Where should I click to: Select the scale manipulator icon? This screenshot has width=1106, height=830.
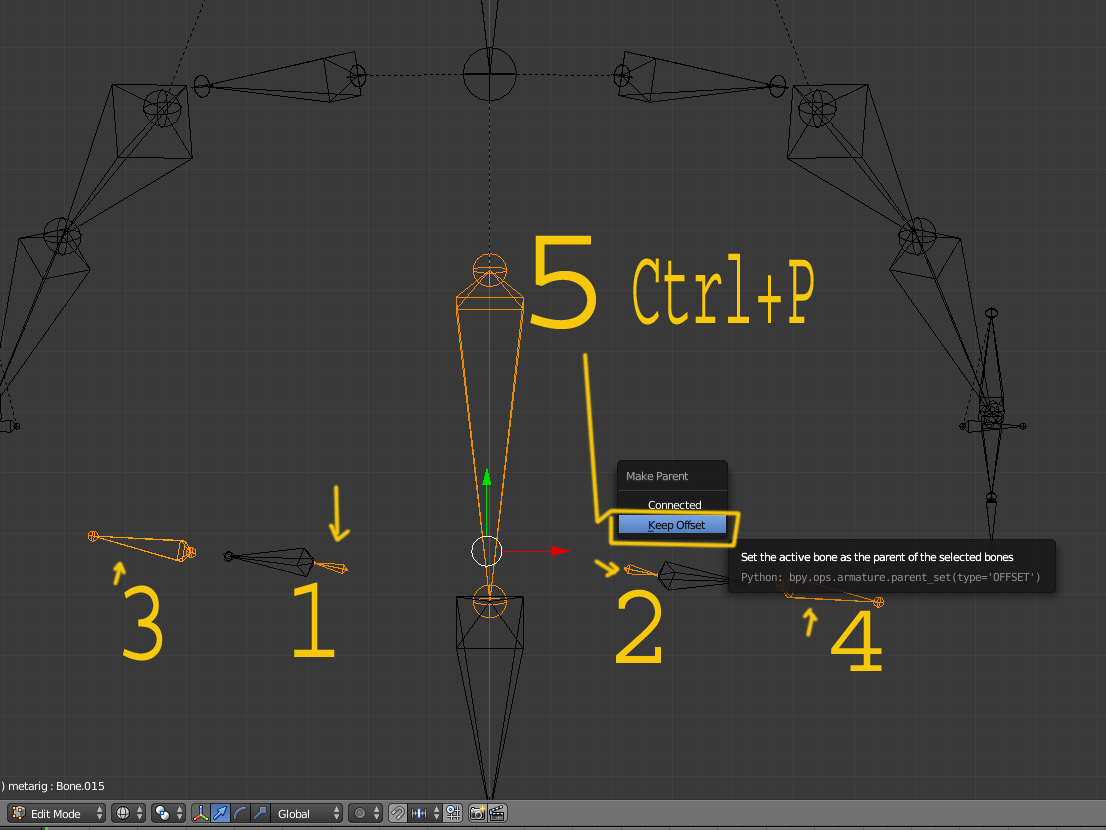point(260,813)
